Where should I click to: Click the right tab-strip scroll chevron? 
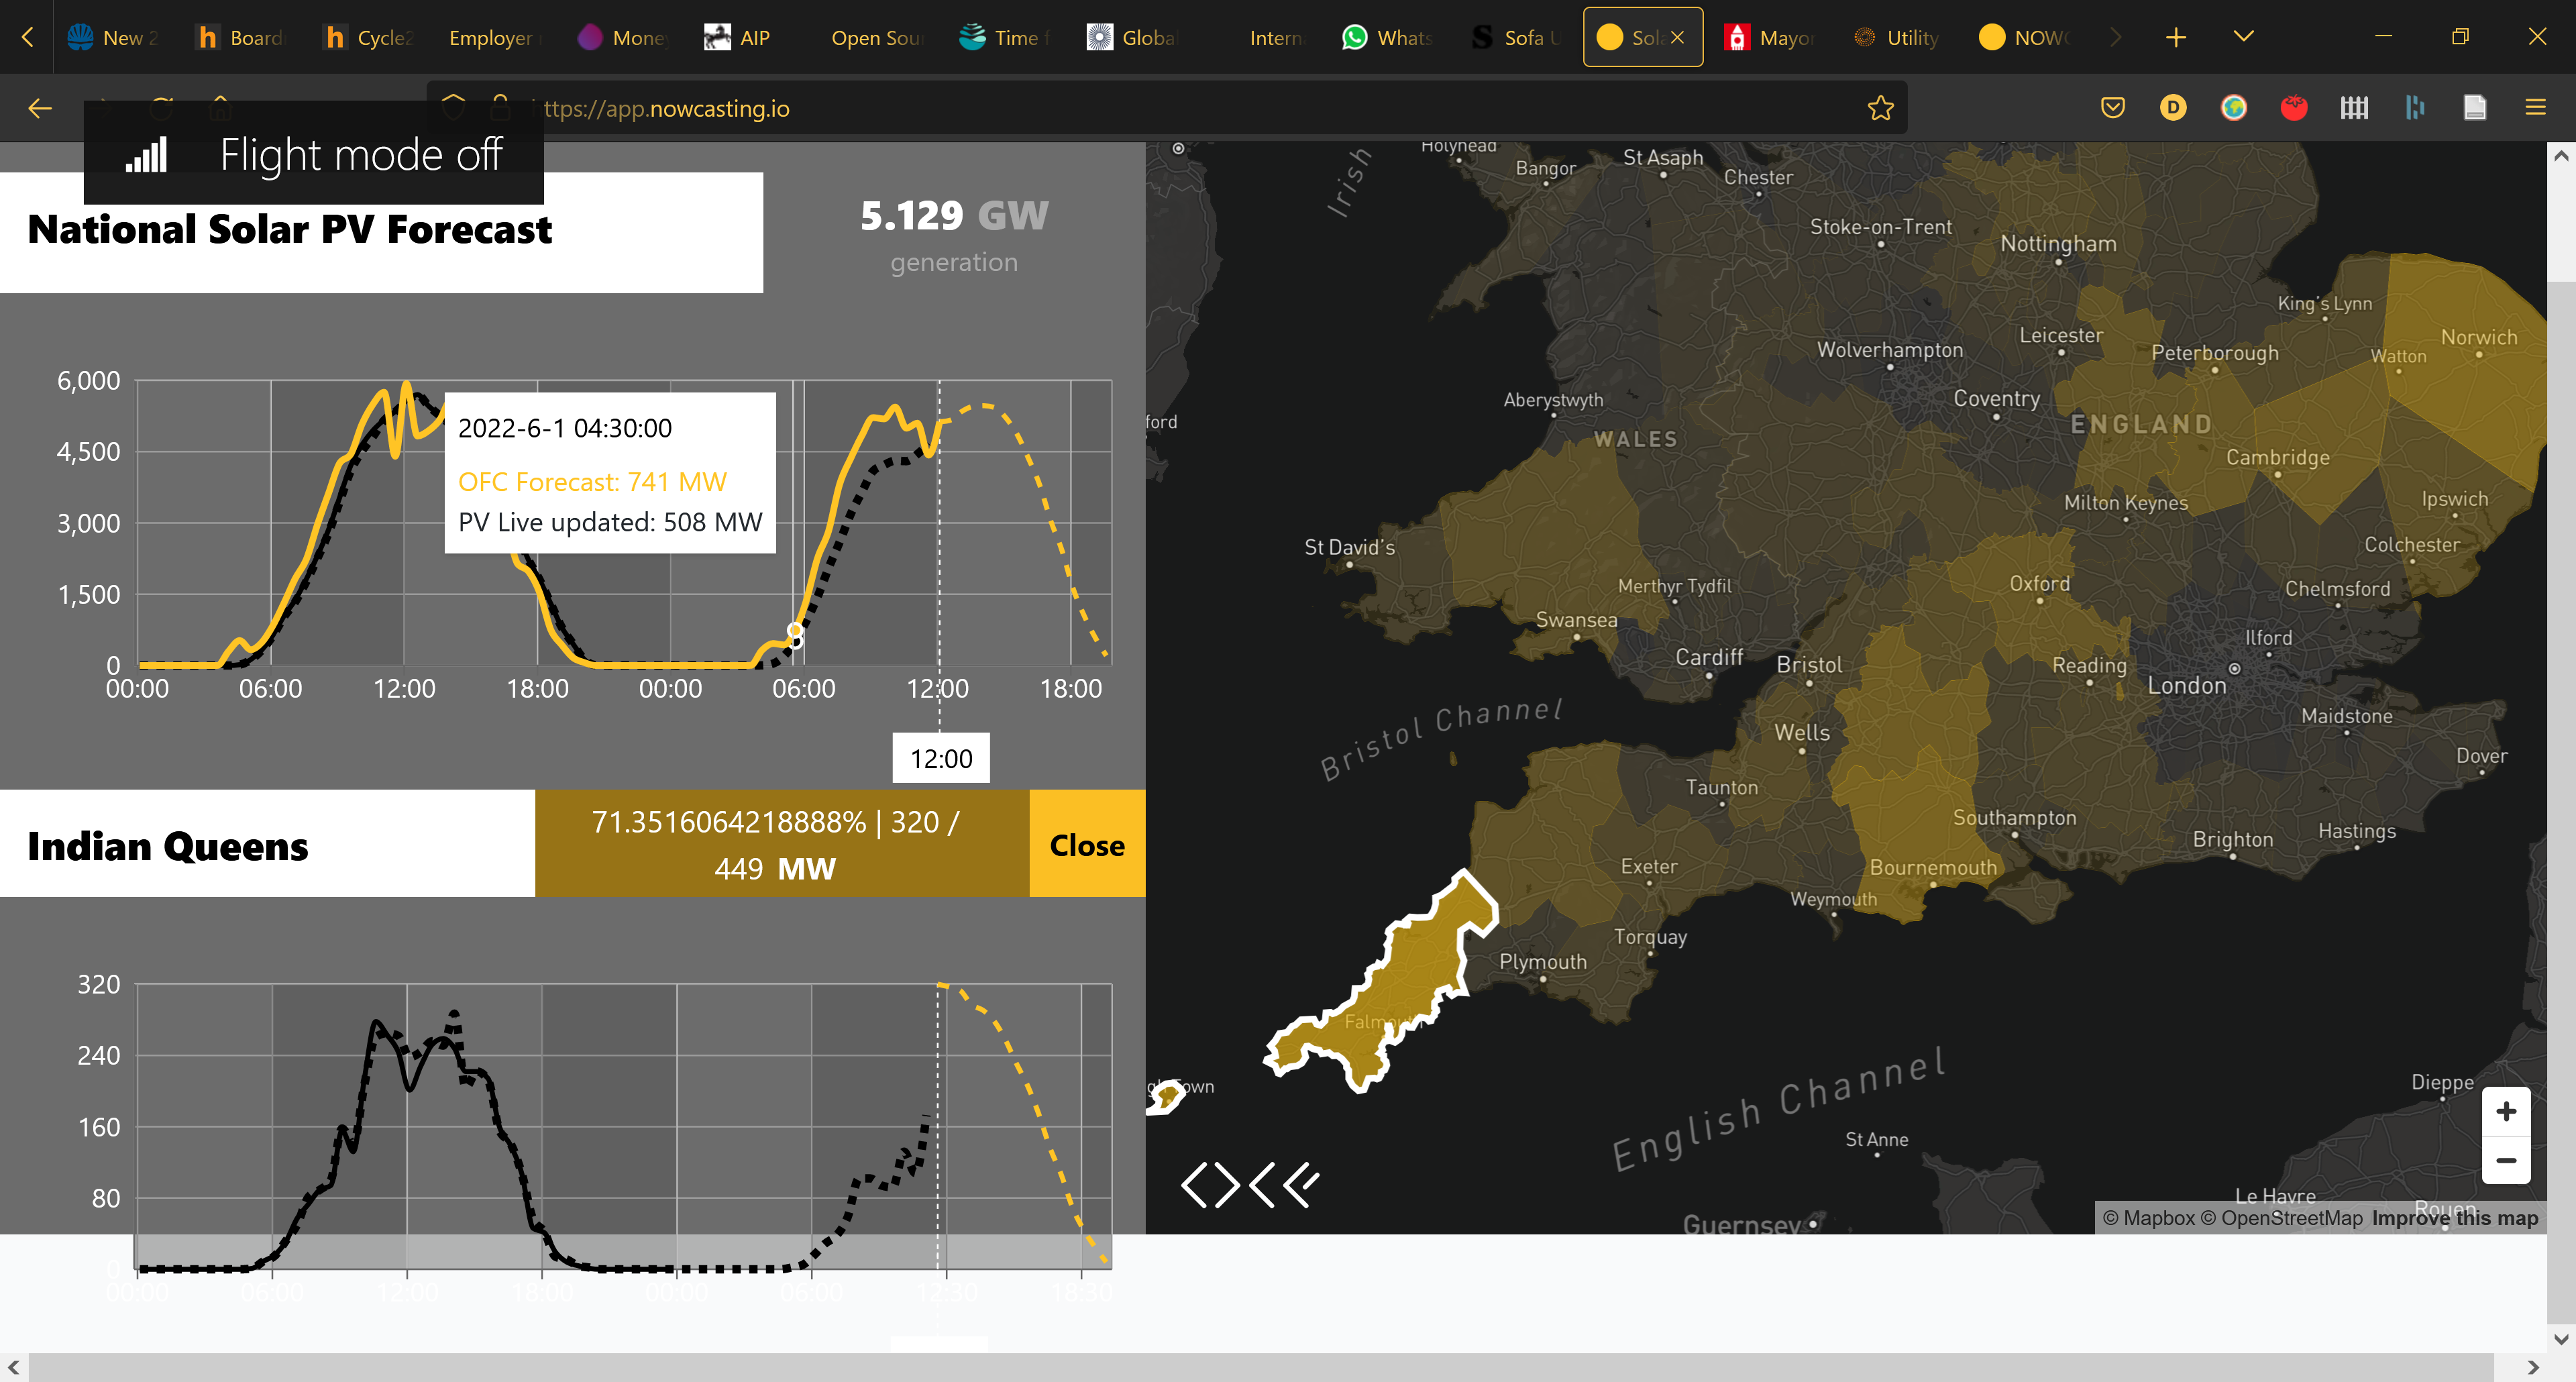click(x=2116, y=36)
